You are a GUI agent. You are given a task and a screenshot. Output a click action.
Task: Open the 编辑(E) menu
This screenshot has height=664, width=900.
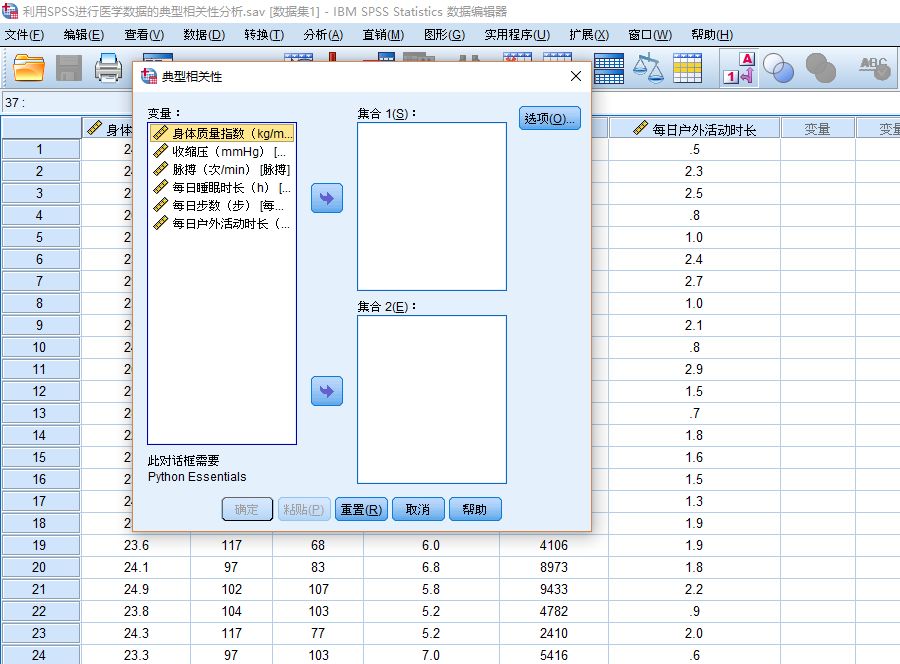(x=84, y=35)
